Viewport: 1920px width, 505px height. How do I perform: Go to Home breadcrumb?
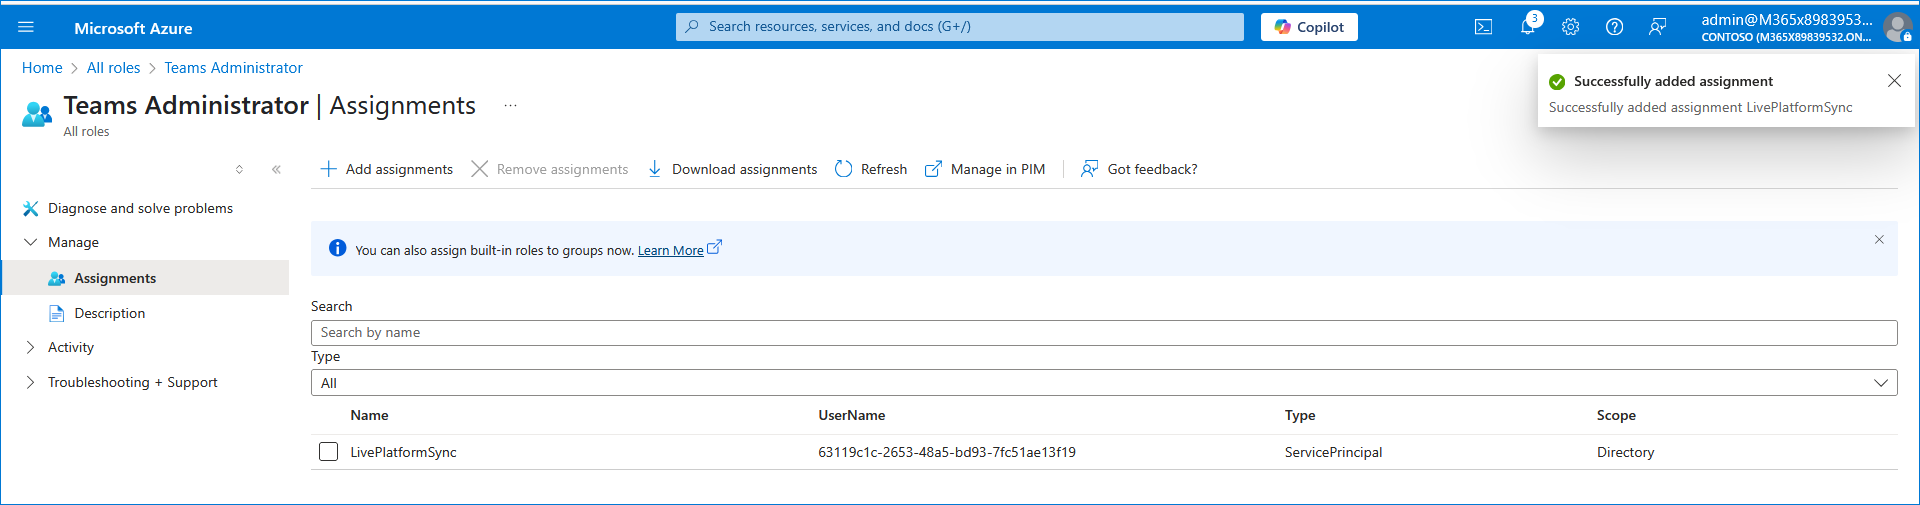pos(42,68)
